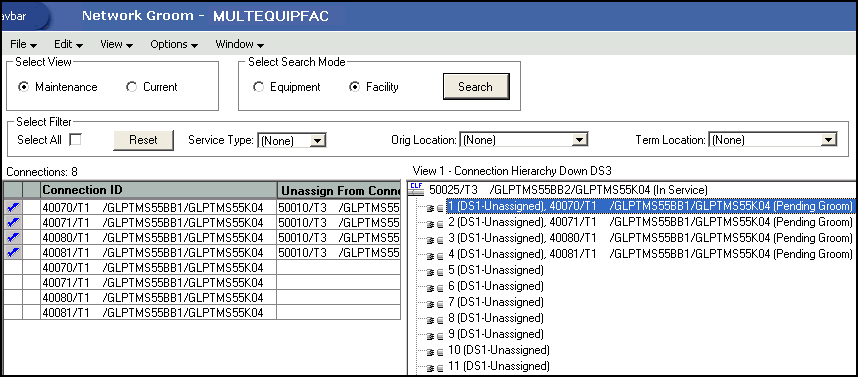Click the port icon for DS1 slot 5
The height and width of the screenshot is (377, 858).
coord(435,271)
